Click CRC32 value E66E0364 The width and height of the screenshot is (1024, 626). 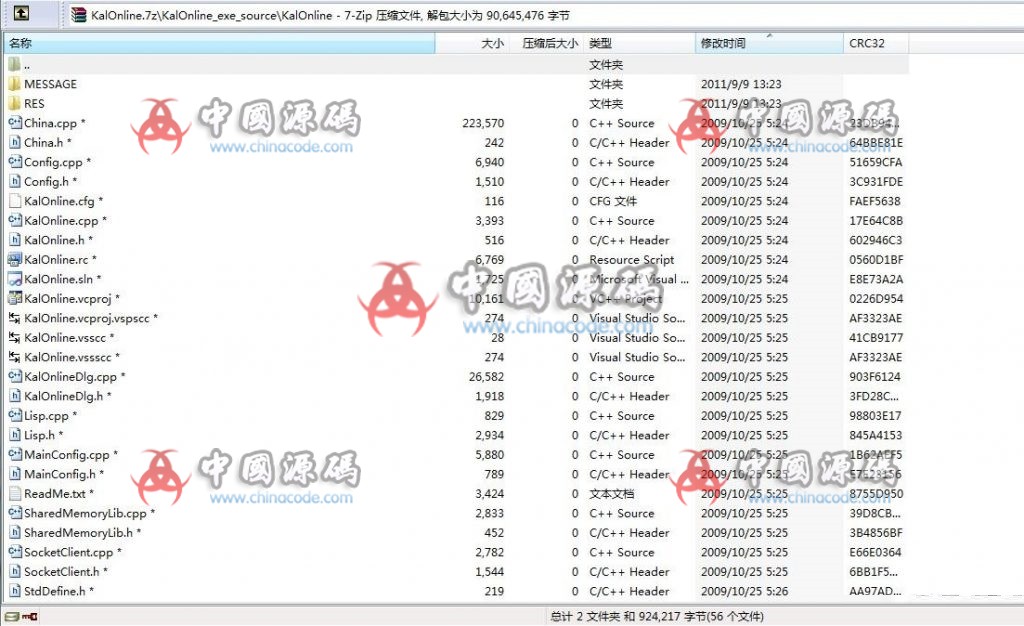875,552
